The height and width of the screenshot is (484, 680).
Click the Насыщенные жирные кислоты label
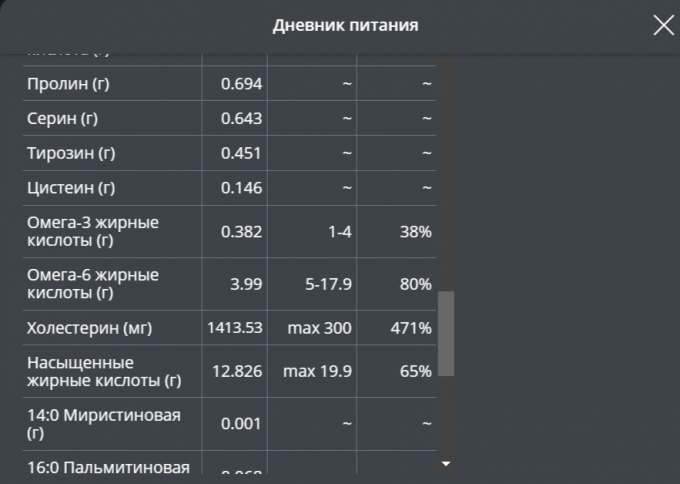pyautogui.click(x=104, y=371)
